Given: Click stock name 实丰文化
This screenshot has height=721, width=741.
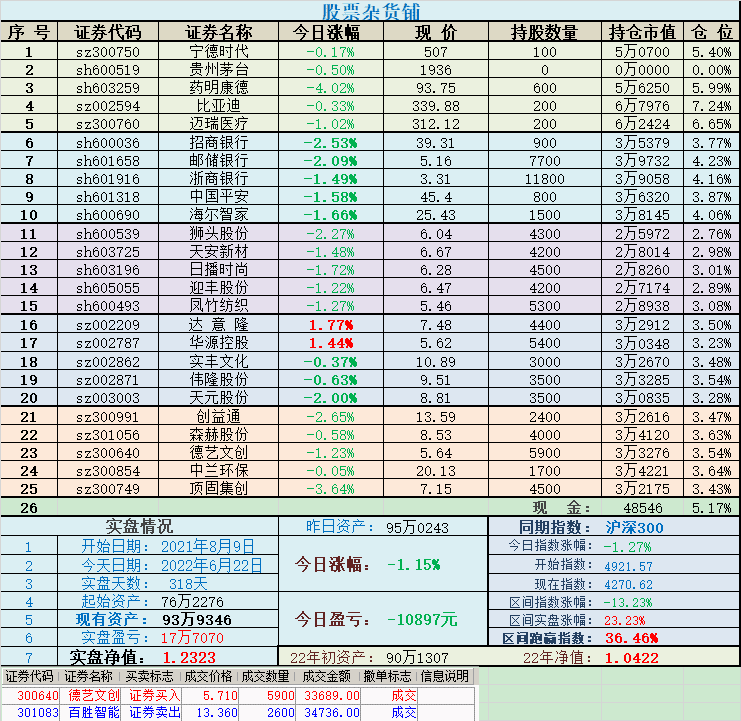Looking at the screenshot, I should coord(219,361).
